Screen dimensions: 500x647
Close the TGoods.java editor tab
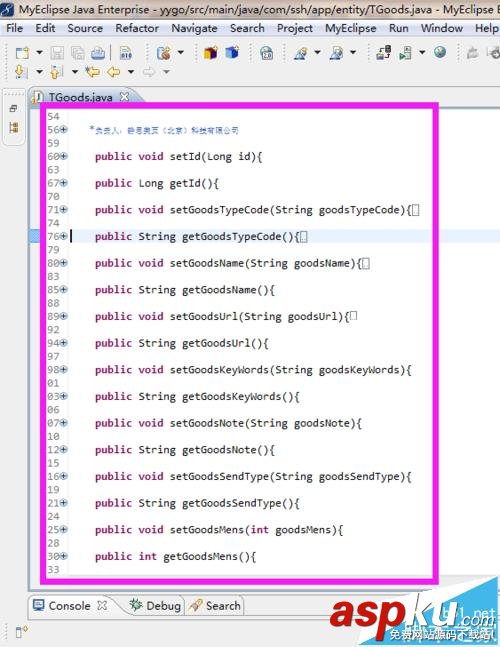(124, 97)
